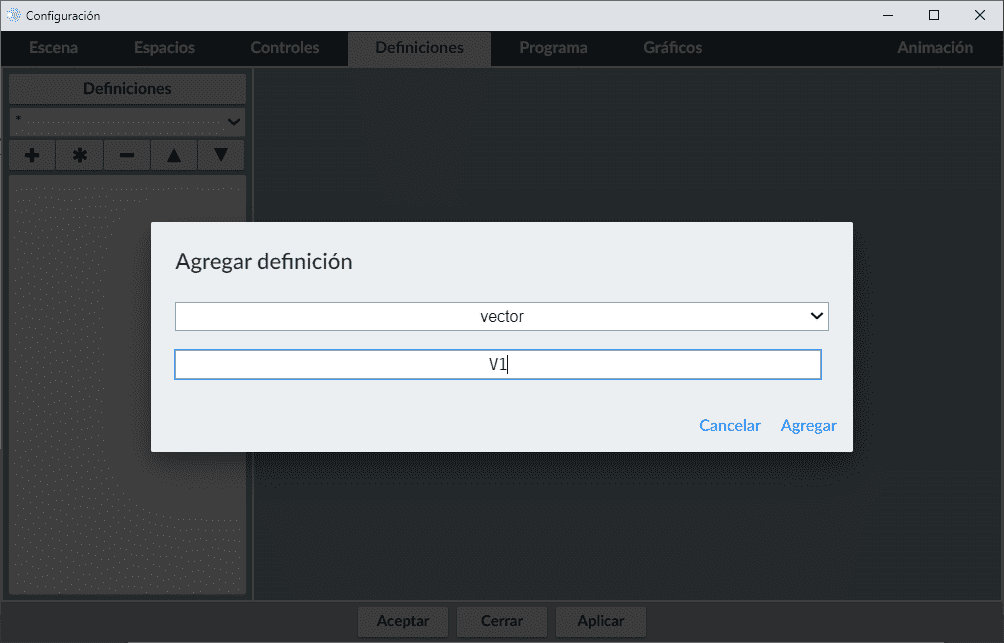The image size is (1004, 643).
Task: Go to the Controles tab
Action: pos(285,48)
